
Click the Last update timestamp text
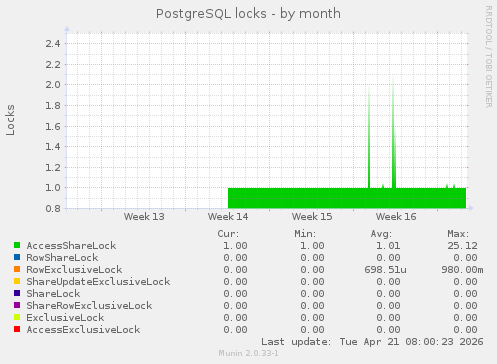[x=372, y=342]
